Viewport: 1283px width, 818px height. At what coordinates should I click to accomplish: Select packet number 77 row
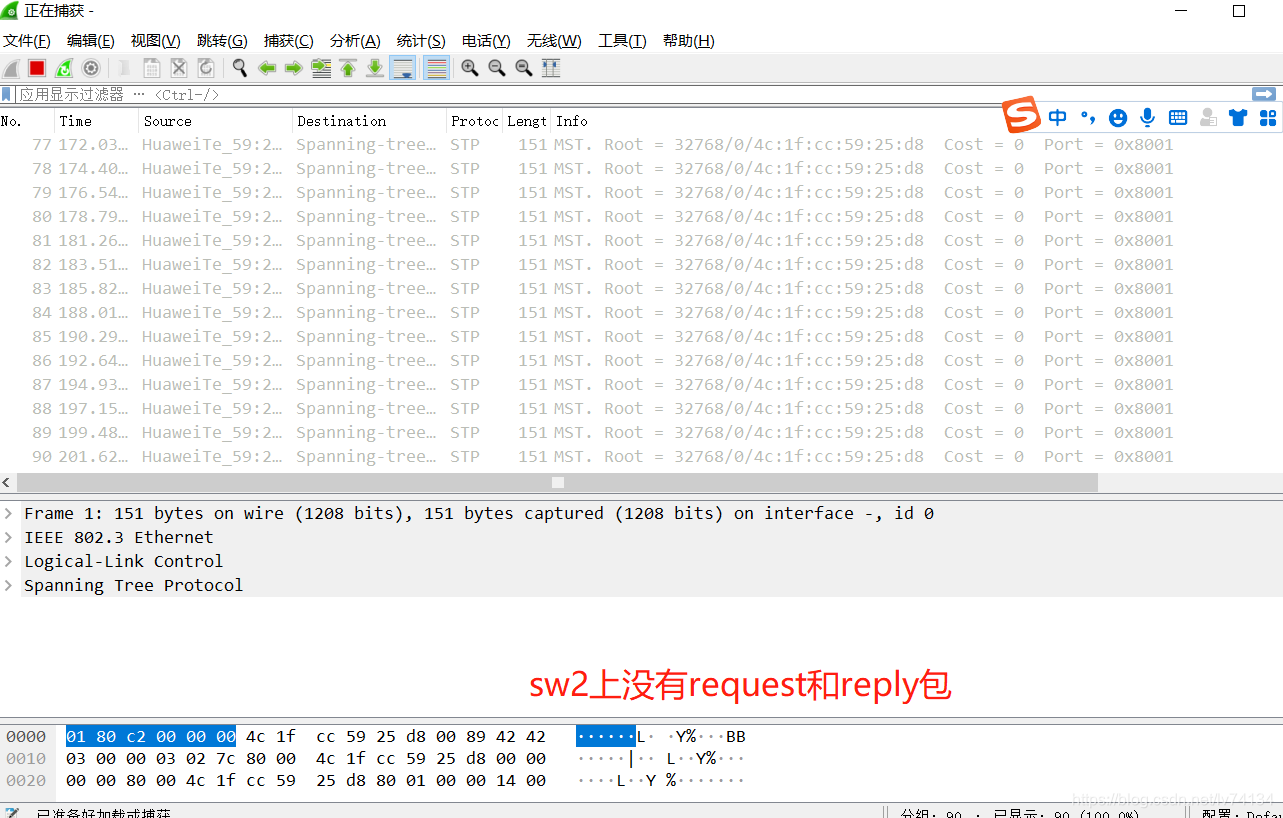[x=641, y=144]
